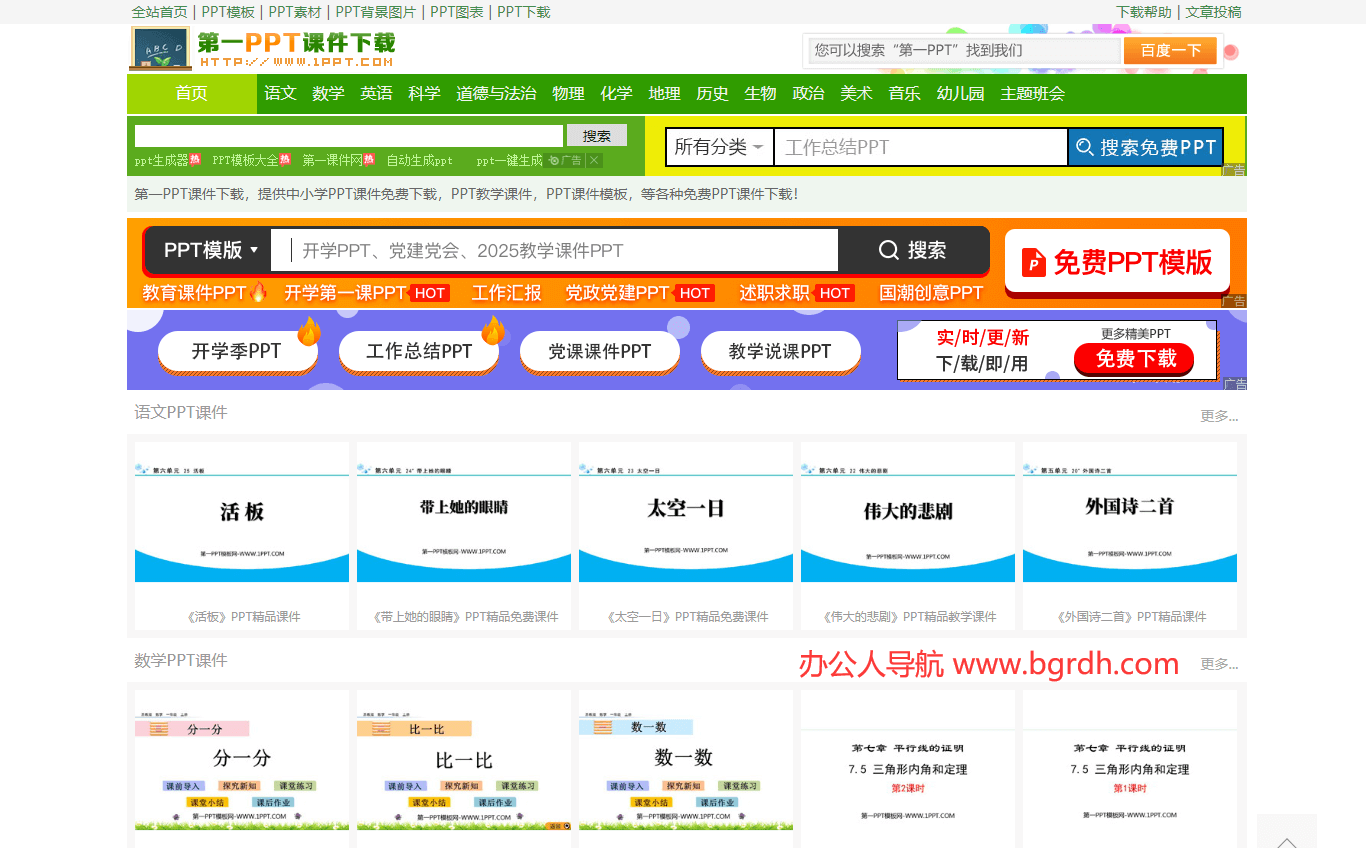Click the 第一PPT site logo
The width and height of the screenshot is (1366, 848).
(x=263, y=48)
